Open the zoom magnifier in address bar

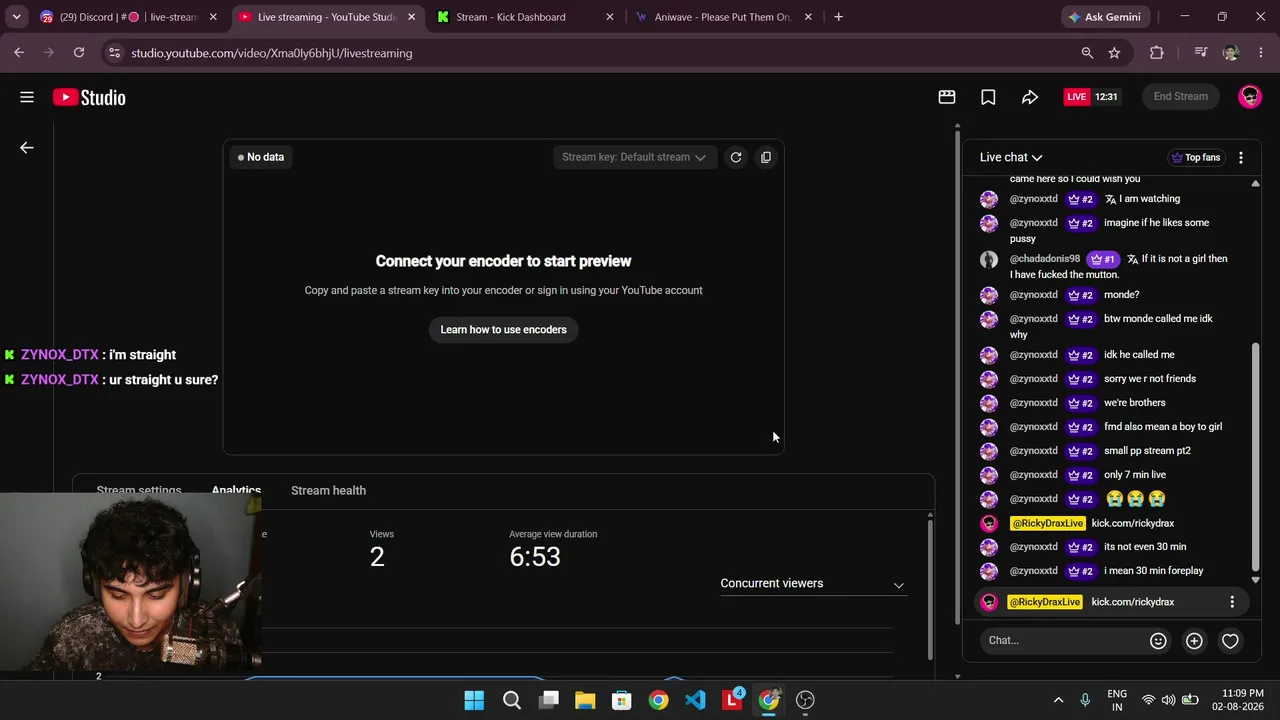(1087, 53)
